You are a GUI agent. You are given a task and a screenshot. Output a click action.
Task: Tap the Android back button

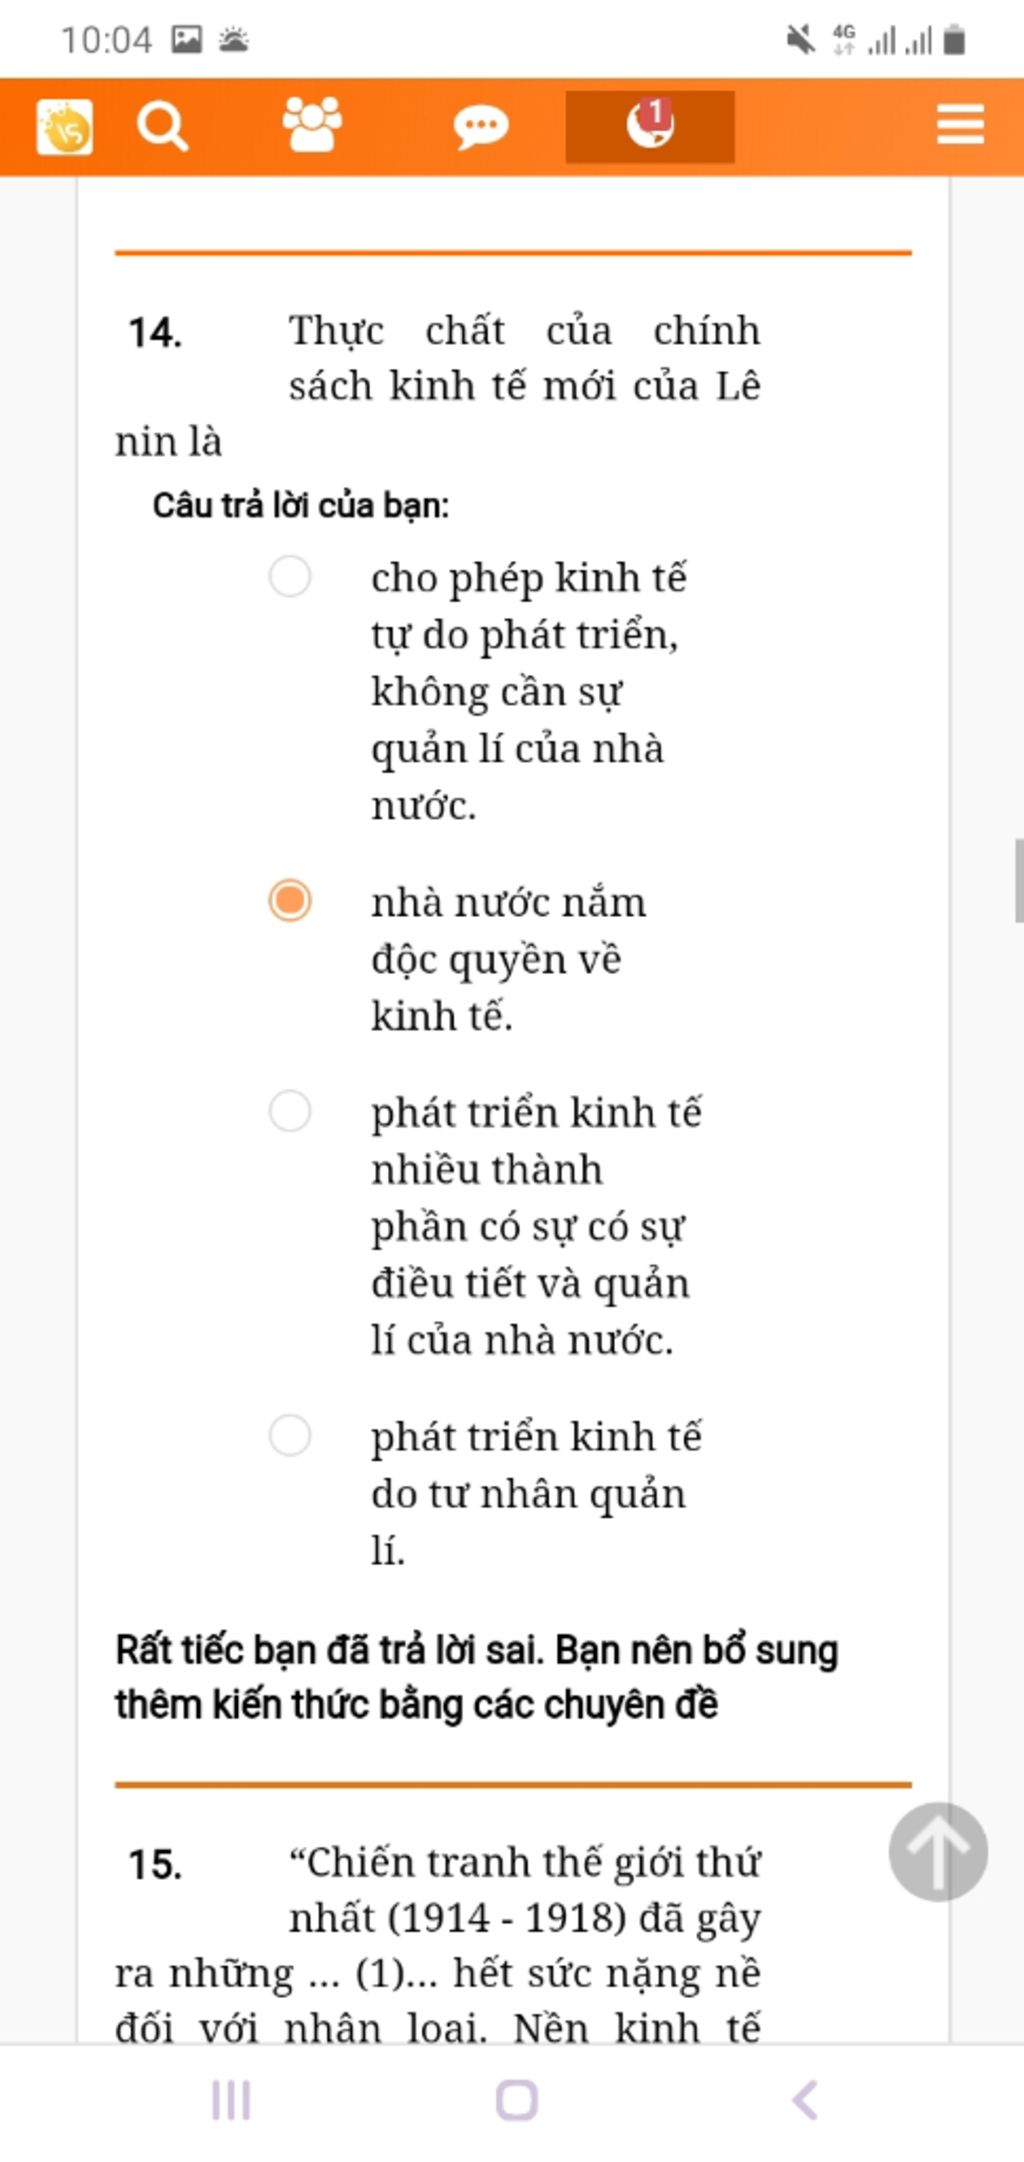click(x=805, y=2100)
